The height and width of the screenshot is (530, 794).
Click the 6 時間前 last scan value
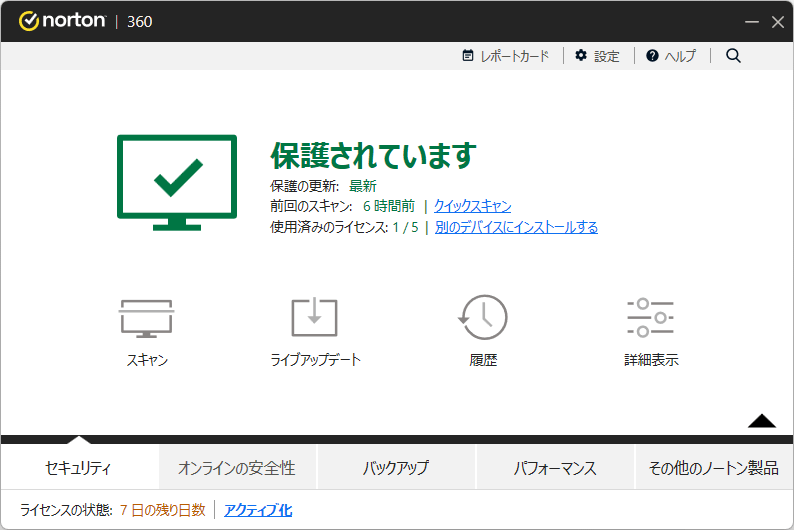[388, 206]
